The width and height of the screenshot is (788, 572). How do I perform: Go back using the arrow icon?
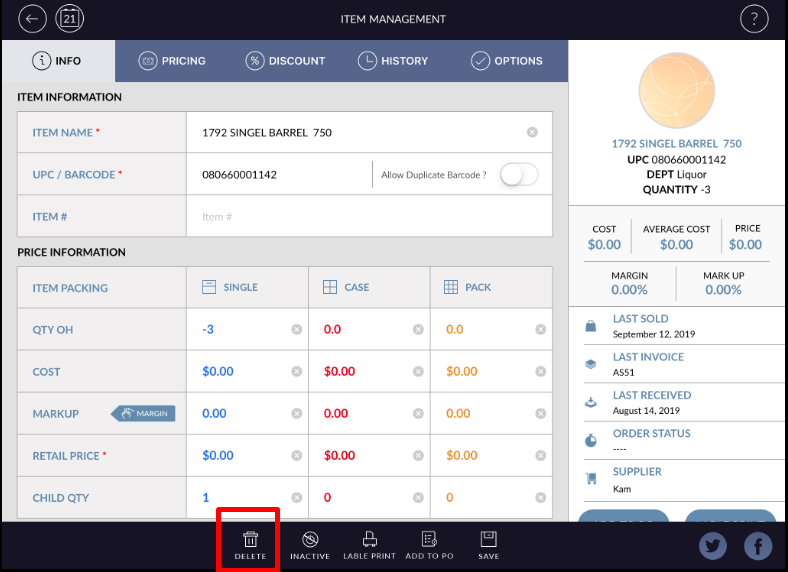pos(34,19)
